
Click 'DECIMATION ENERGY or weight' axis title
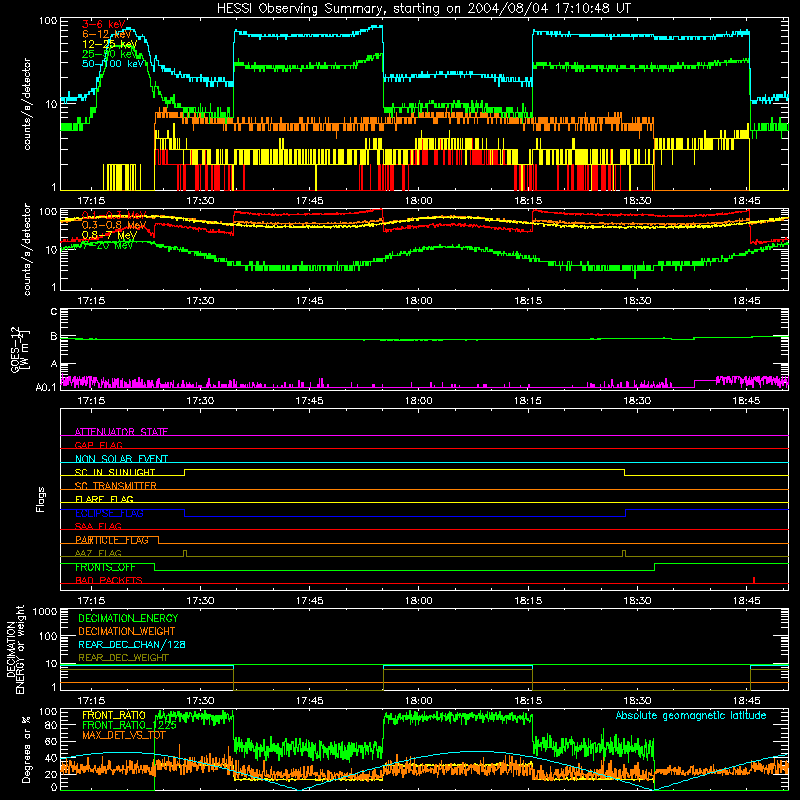pos(16,650)
